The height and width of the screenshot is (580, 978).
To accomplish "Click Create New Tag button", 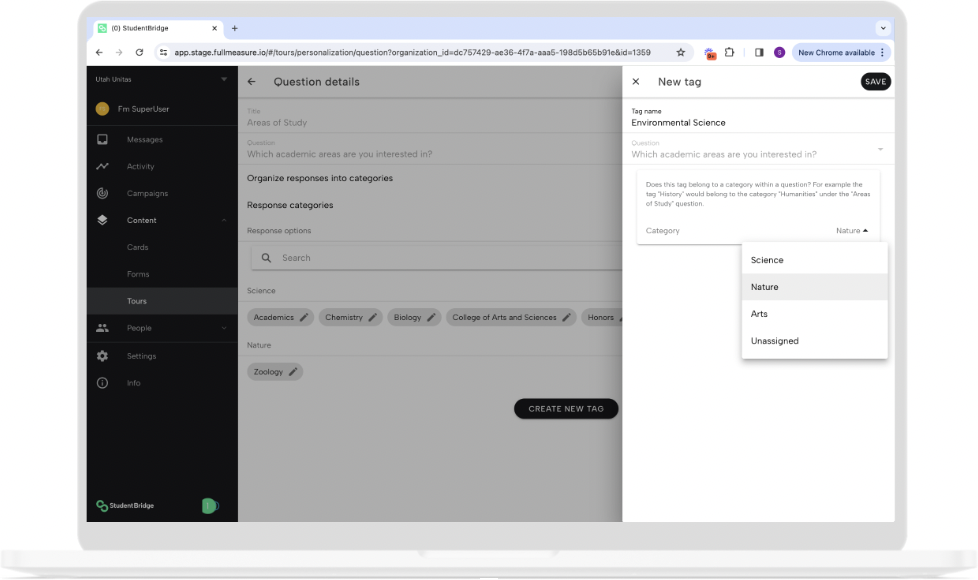I will coord(566,409).
